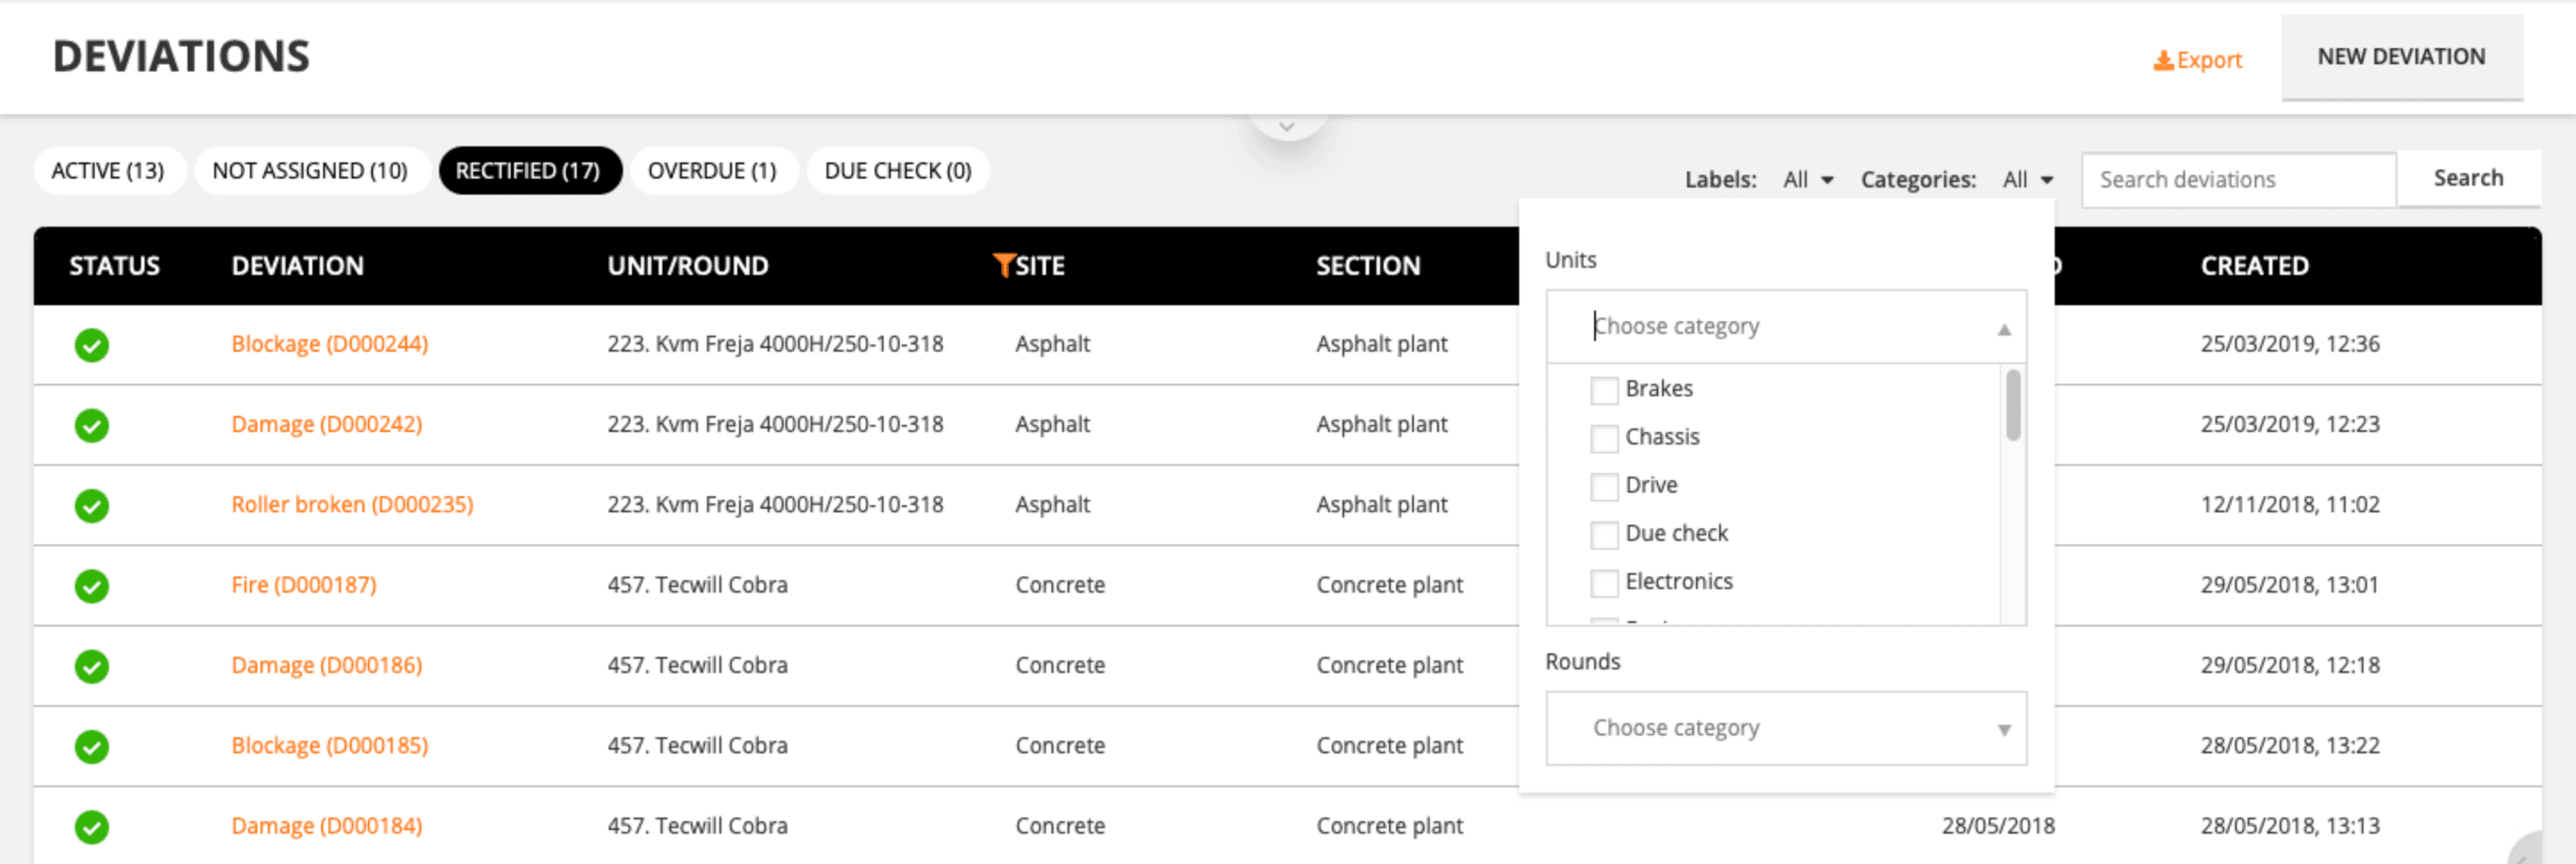Open the Categories All dropdown
The height and width of the screenshot is (864, 2576).
[2028, 180]
